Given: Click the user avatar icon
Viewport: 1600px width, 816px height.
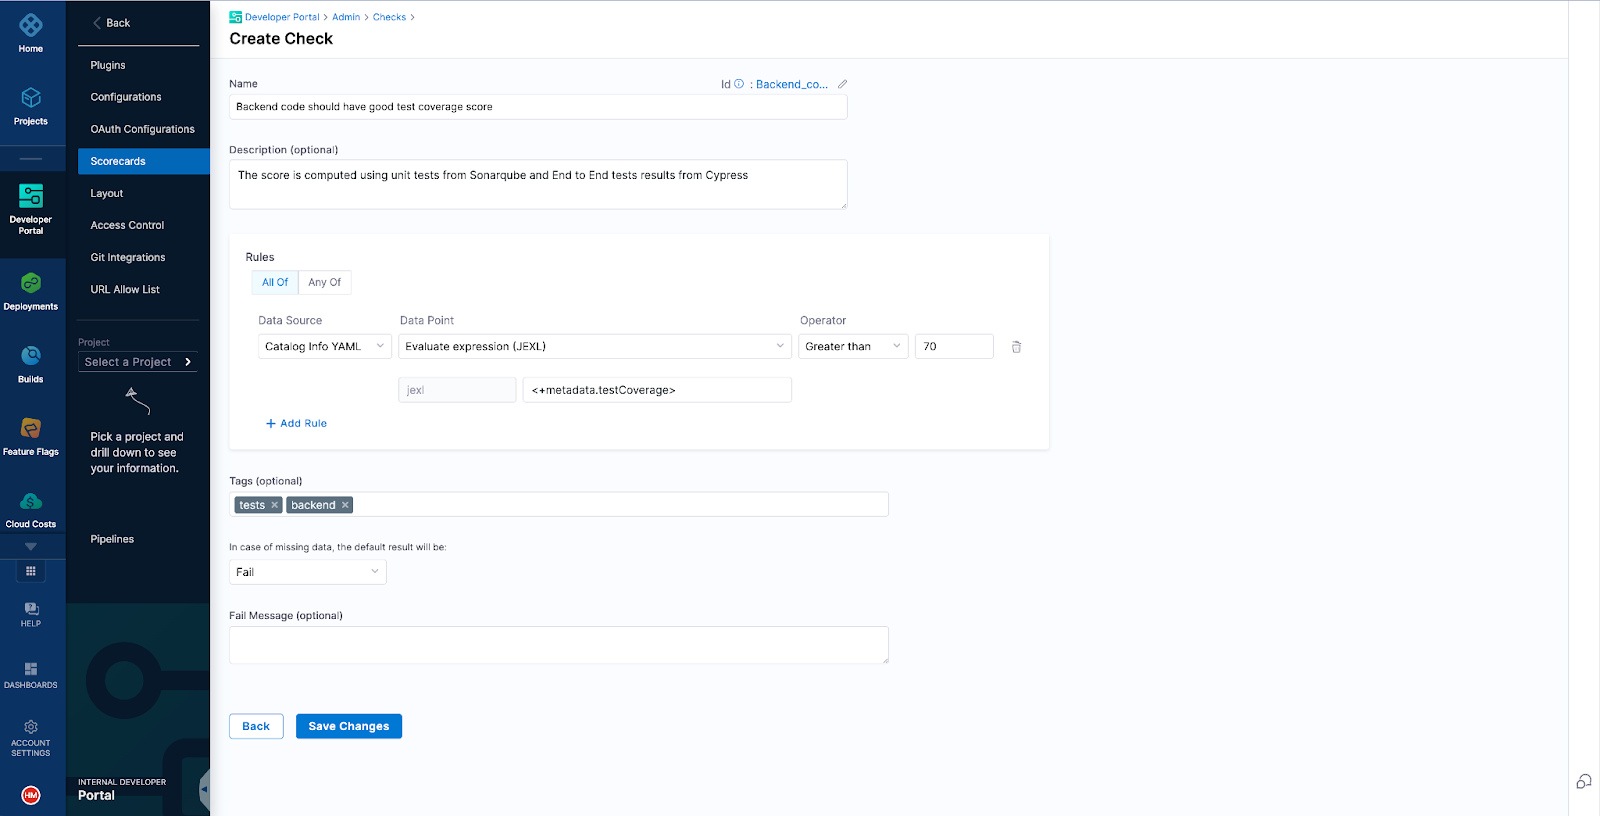Looking at the screenshot, I should click(x=31, y=795).
